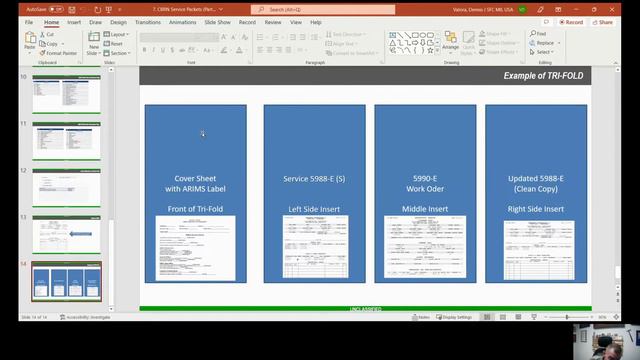
Task: Switch to Normal view icon
Action: [487, 317]
